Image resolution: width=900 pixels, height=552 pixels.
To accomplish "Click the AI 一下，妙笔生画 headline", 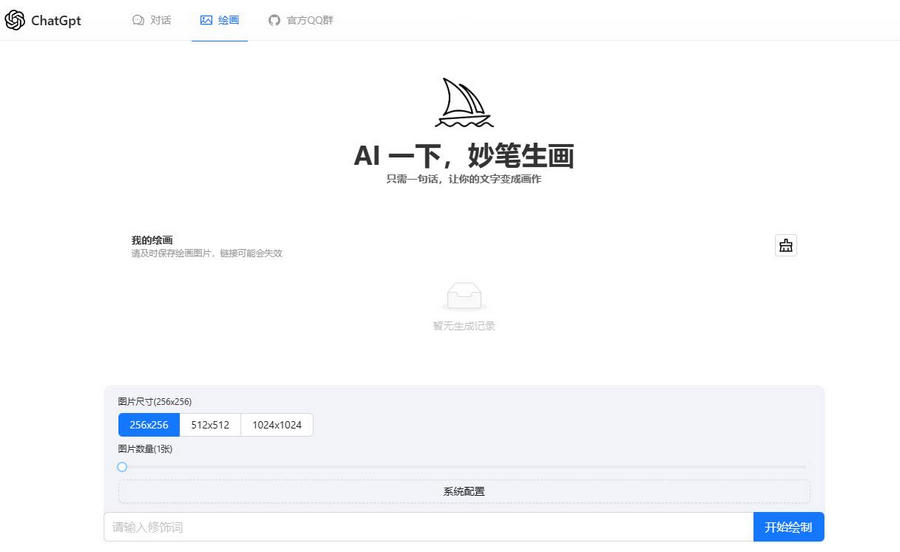I will pos(463,156).
